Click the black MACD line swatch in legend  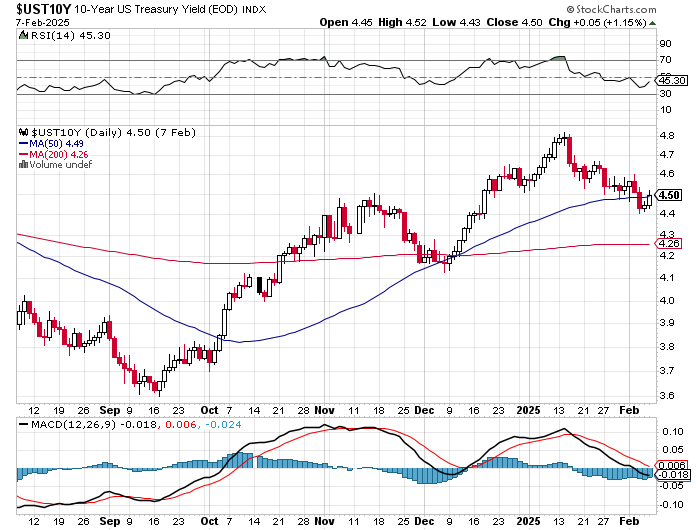[x=24, y=424]
